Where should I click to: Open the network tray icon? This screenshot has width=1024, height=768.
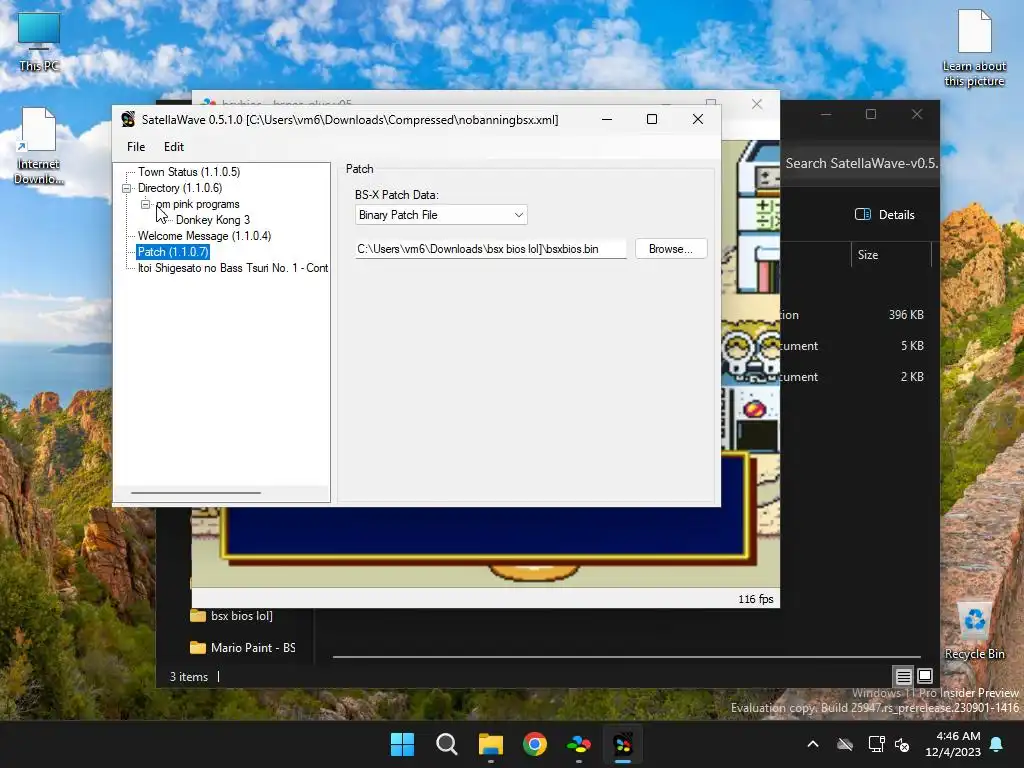876,744
